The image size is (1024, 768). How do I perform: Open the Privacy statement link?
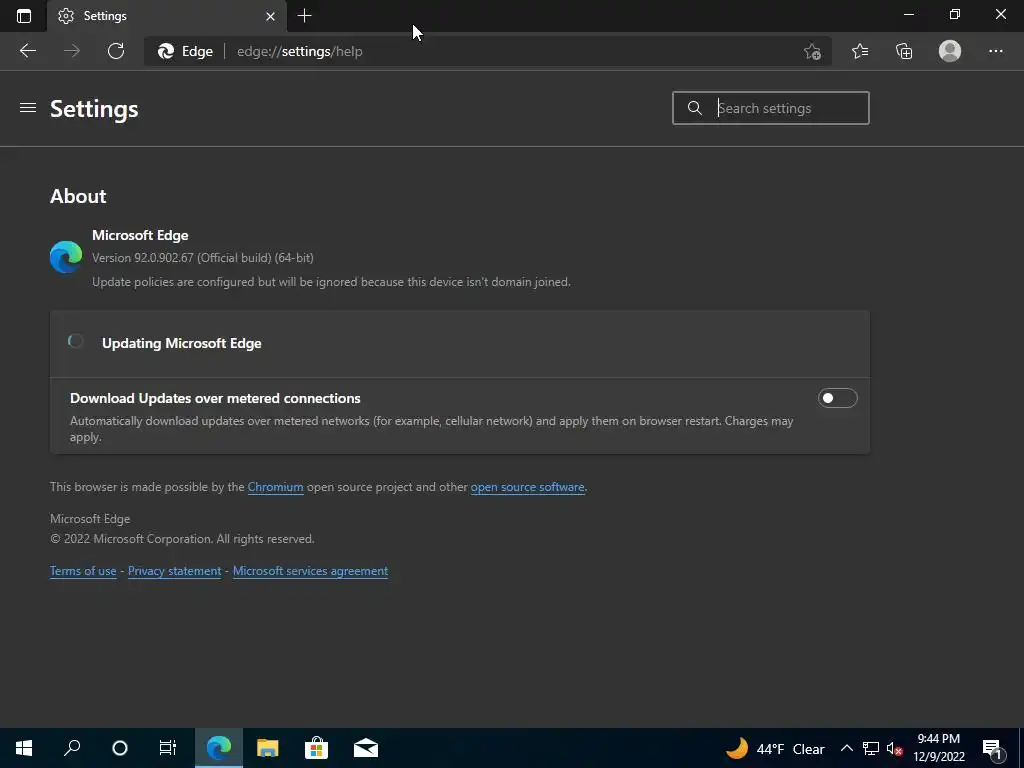tap(174, 571)
